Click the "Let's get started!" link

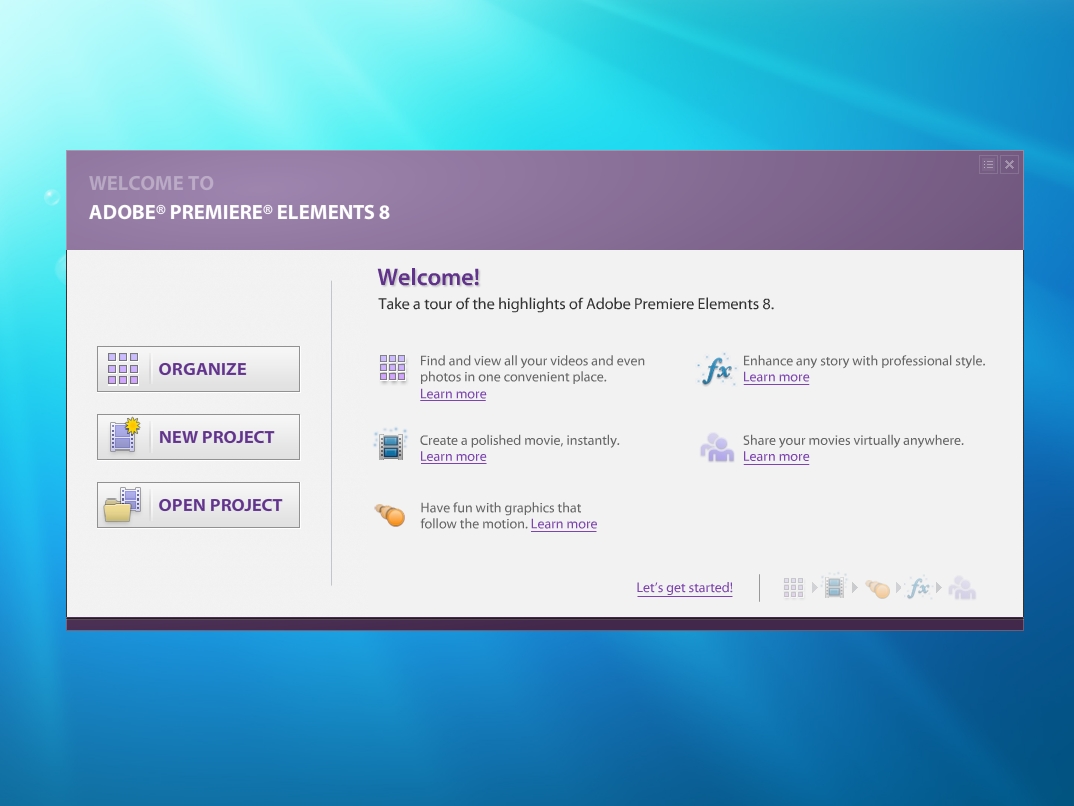click(x=684, y=588)
